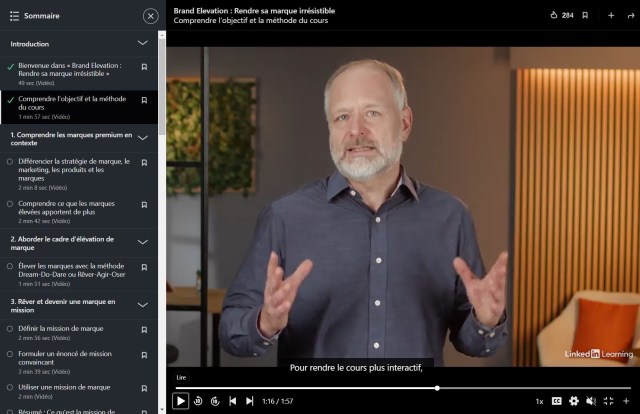Like the course with the thumbs-up icon
The image size is (640, 414).
click(x=555, y=15)
